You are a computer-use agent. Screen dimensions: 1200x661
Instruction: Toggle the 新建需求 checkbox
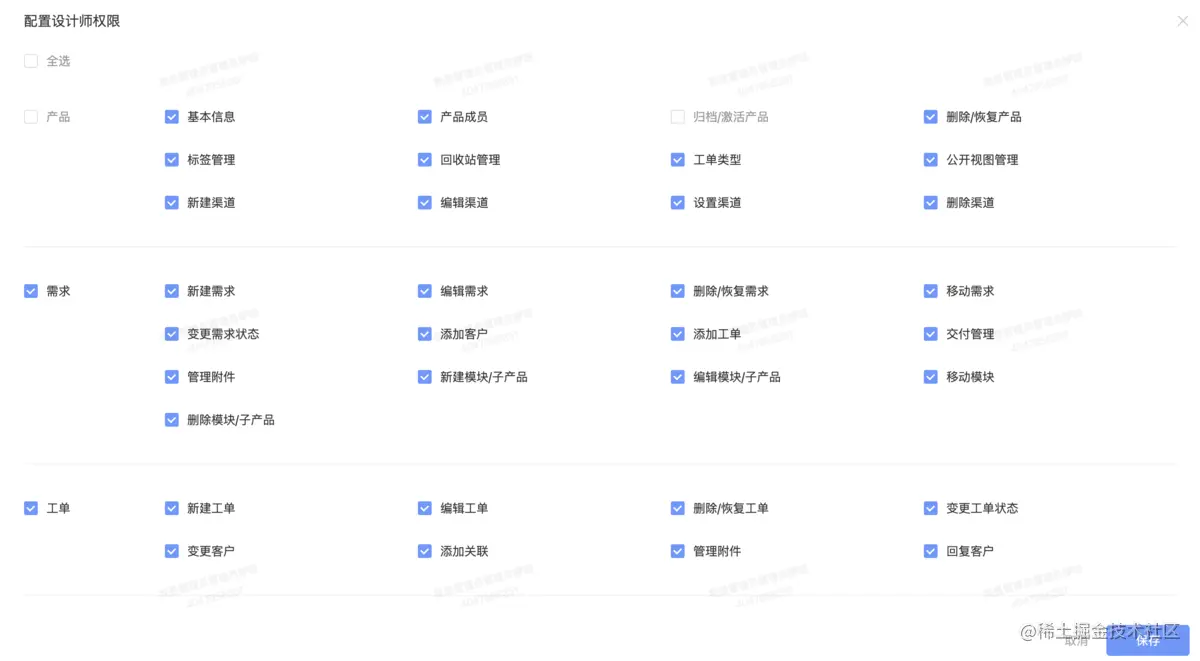click(172, 292)
